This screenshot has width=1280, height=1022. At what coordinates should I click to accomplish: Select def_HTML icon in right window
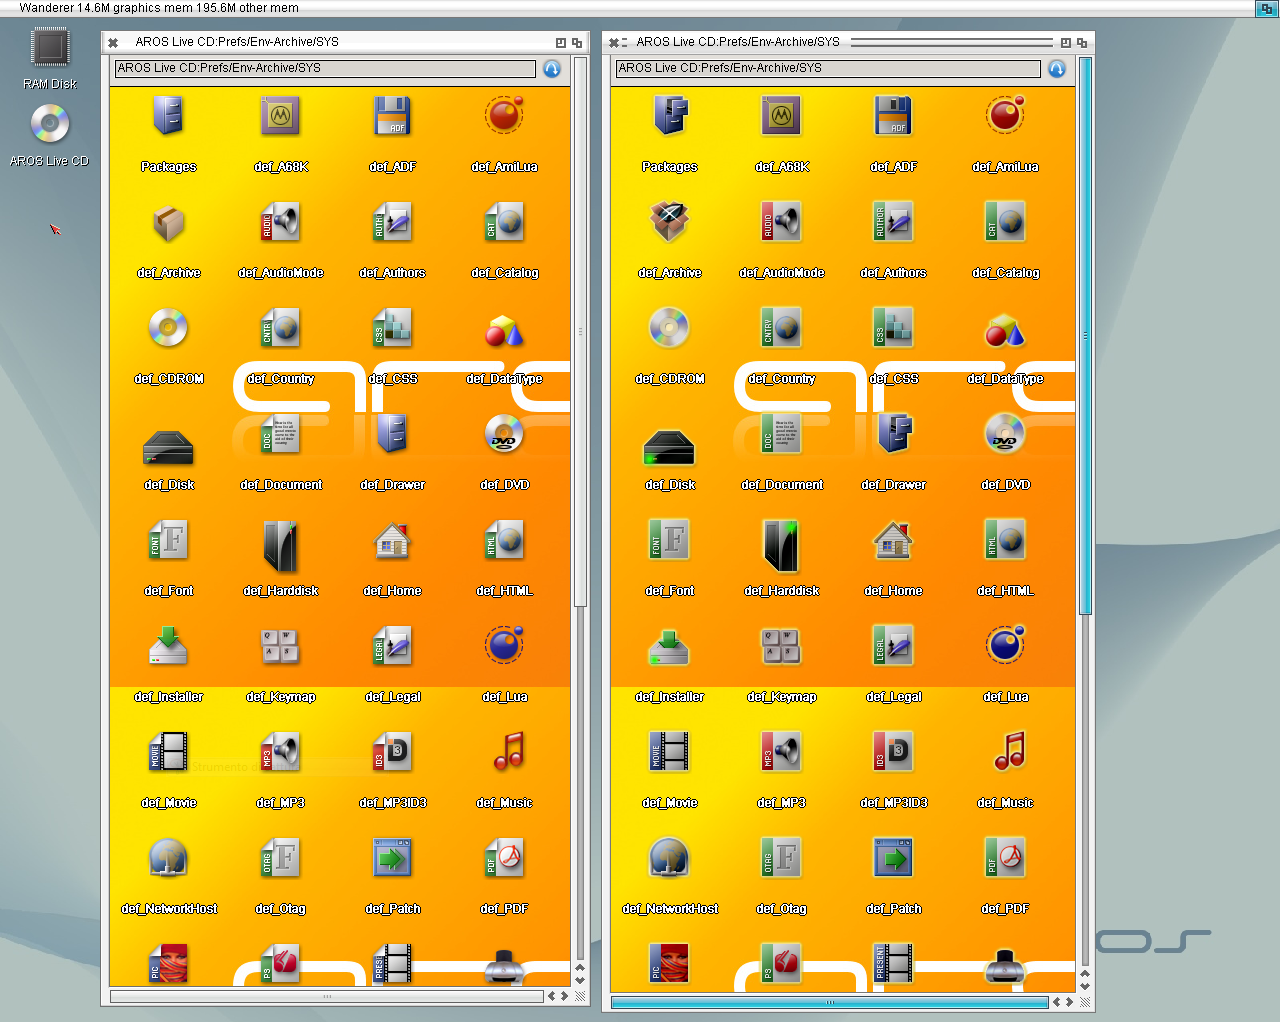(x=1005, y=540)
